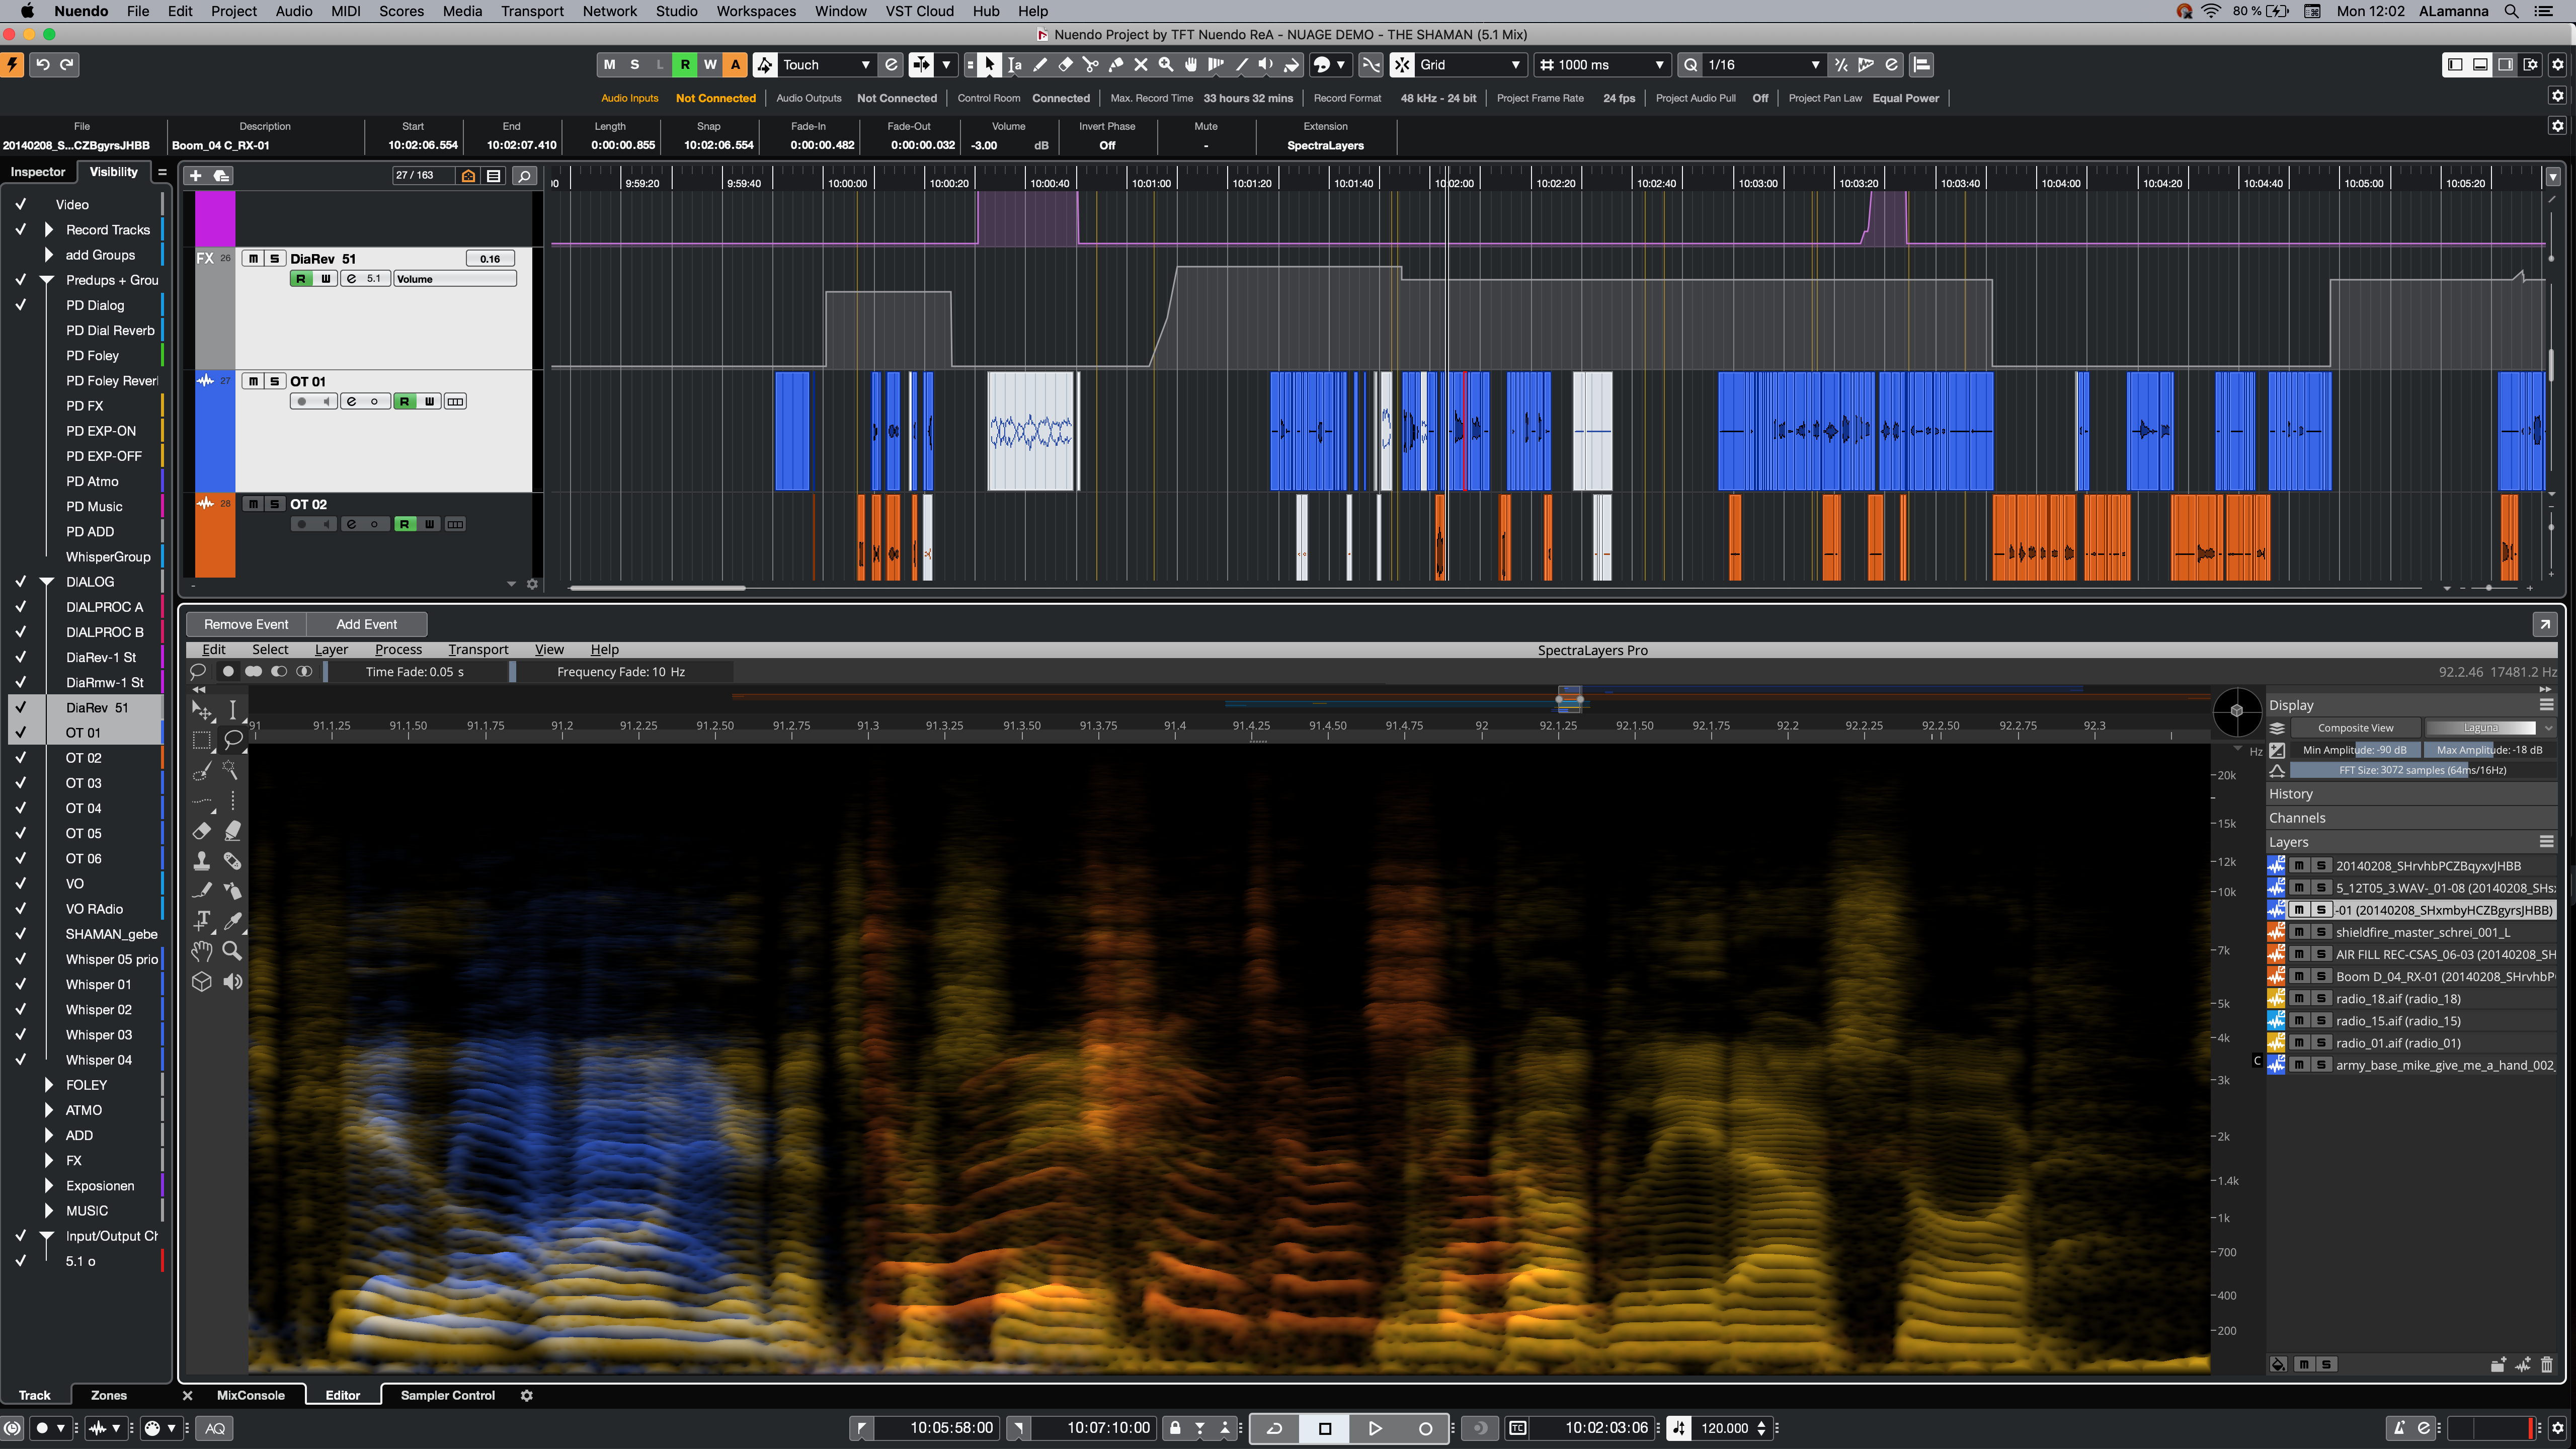Expand the FOLEY folder in visibility list
The image size is (2576, 1449).
point(48,1084)
